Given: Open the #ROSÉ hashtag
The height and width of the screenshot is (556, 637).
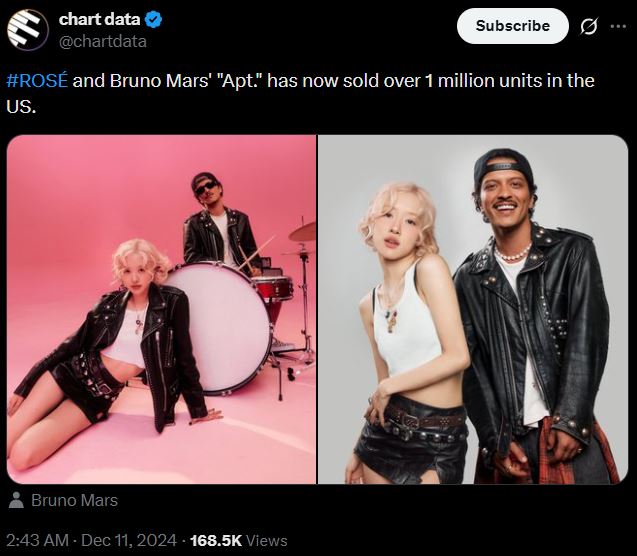Looking at the screenshot, I should (x=37, y=80).
